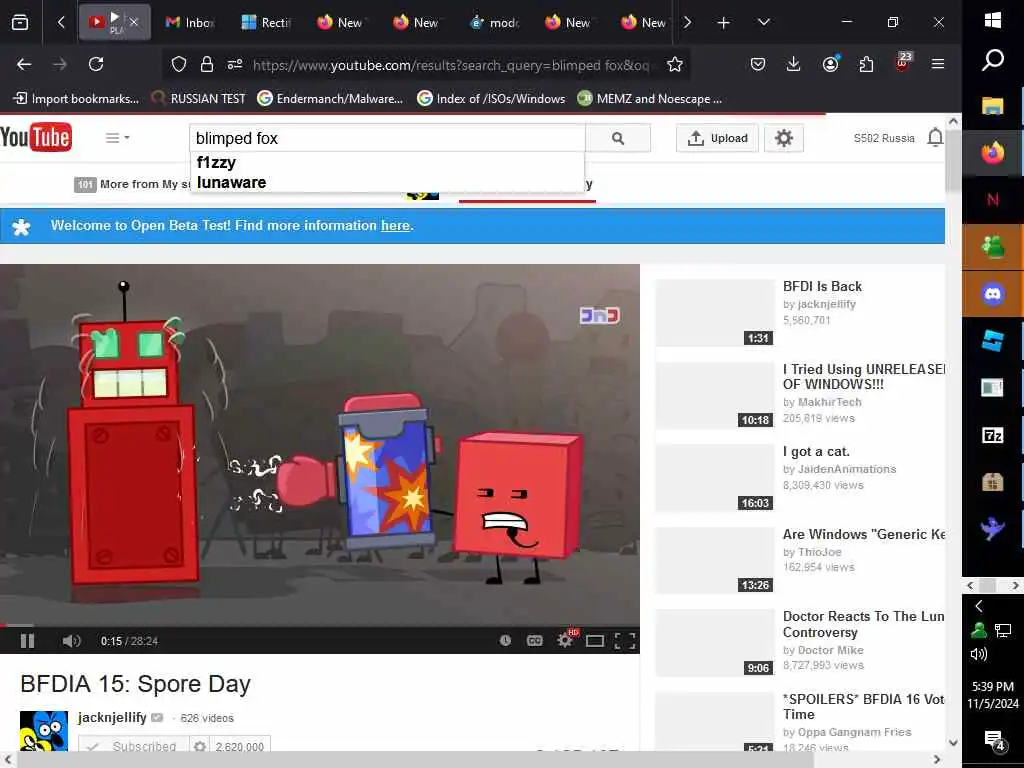This screenshot has width=1024, height=768.
Task: Open Windows search in the taskbar
Action: [x=993, y=60]
